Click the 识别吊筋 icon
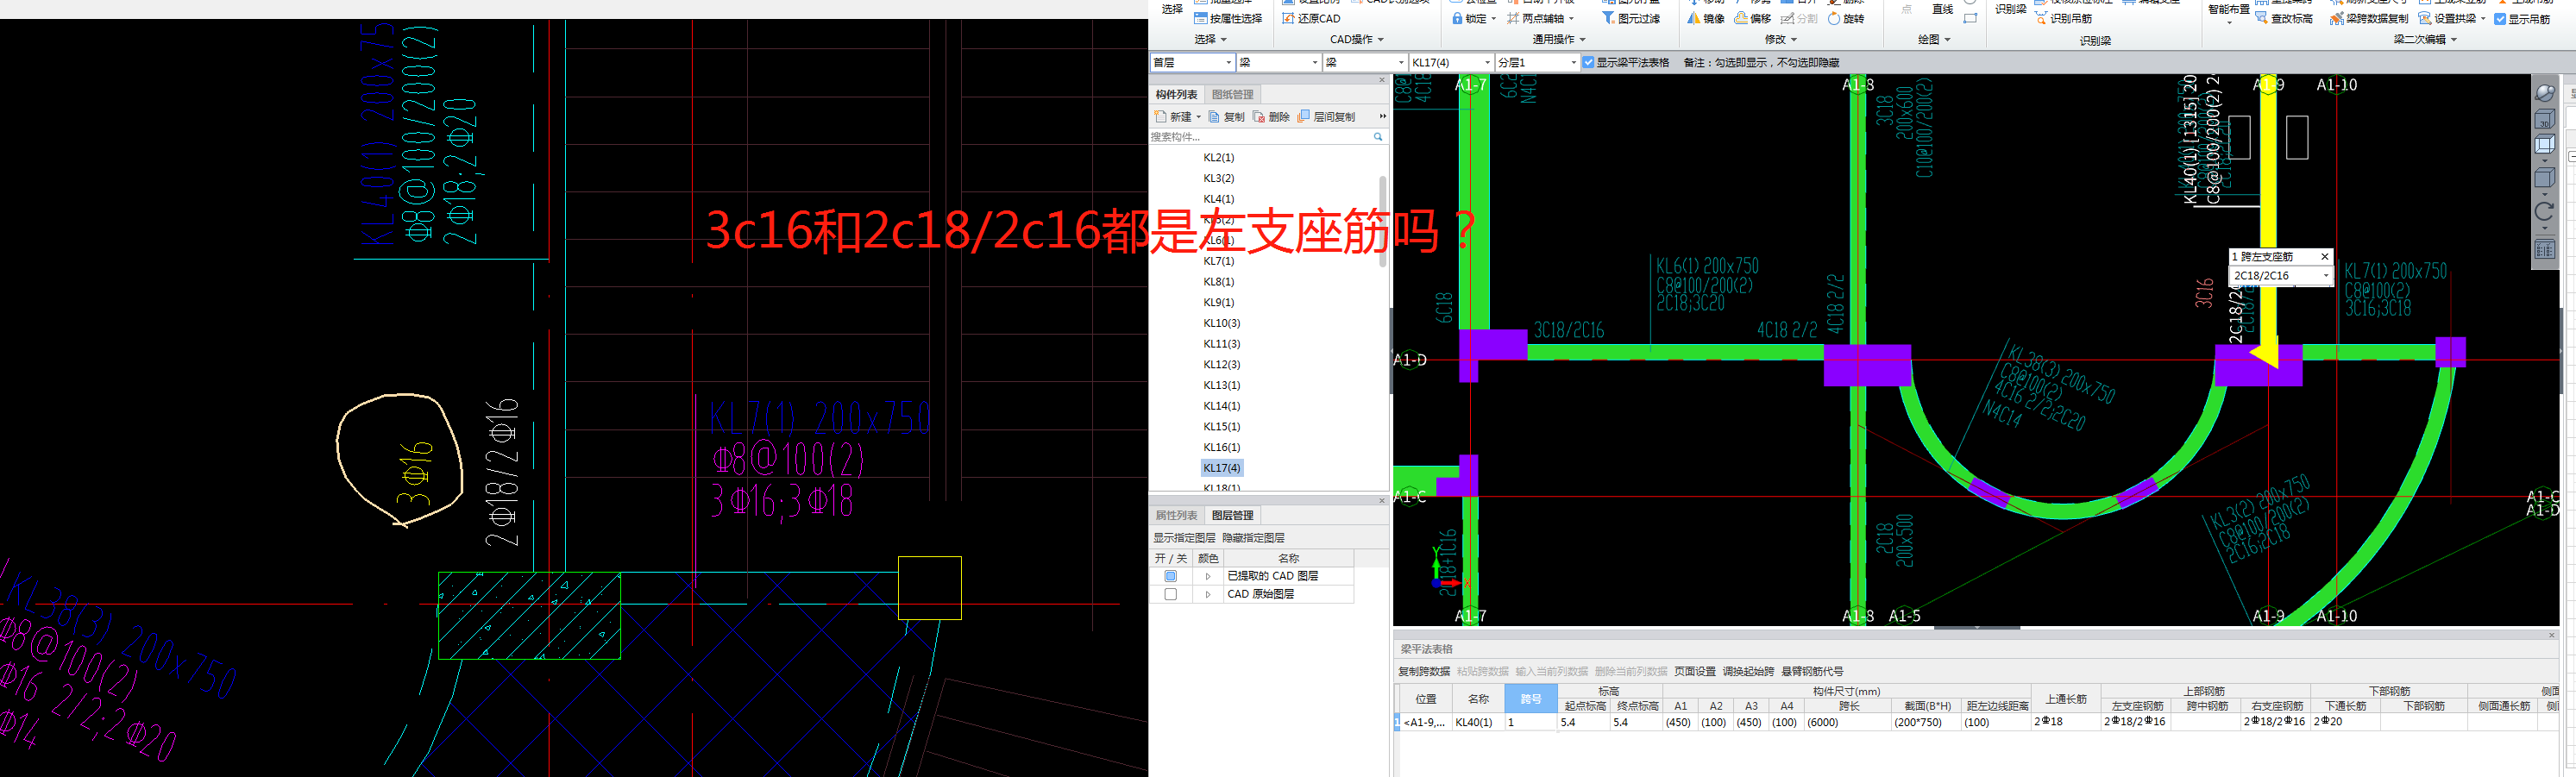Screen dimensions: 2576x777 pos(2041,19)
